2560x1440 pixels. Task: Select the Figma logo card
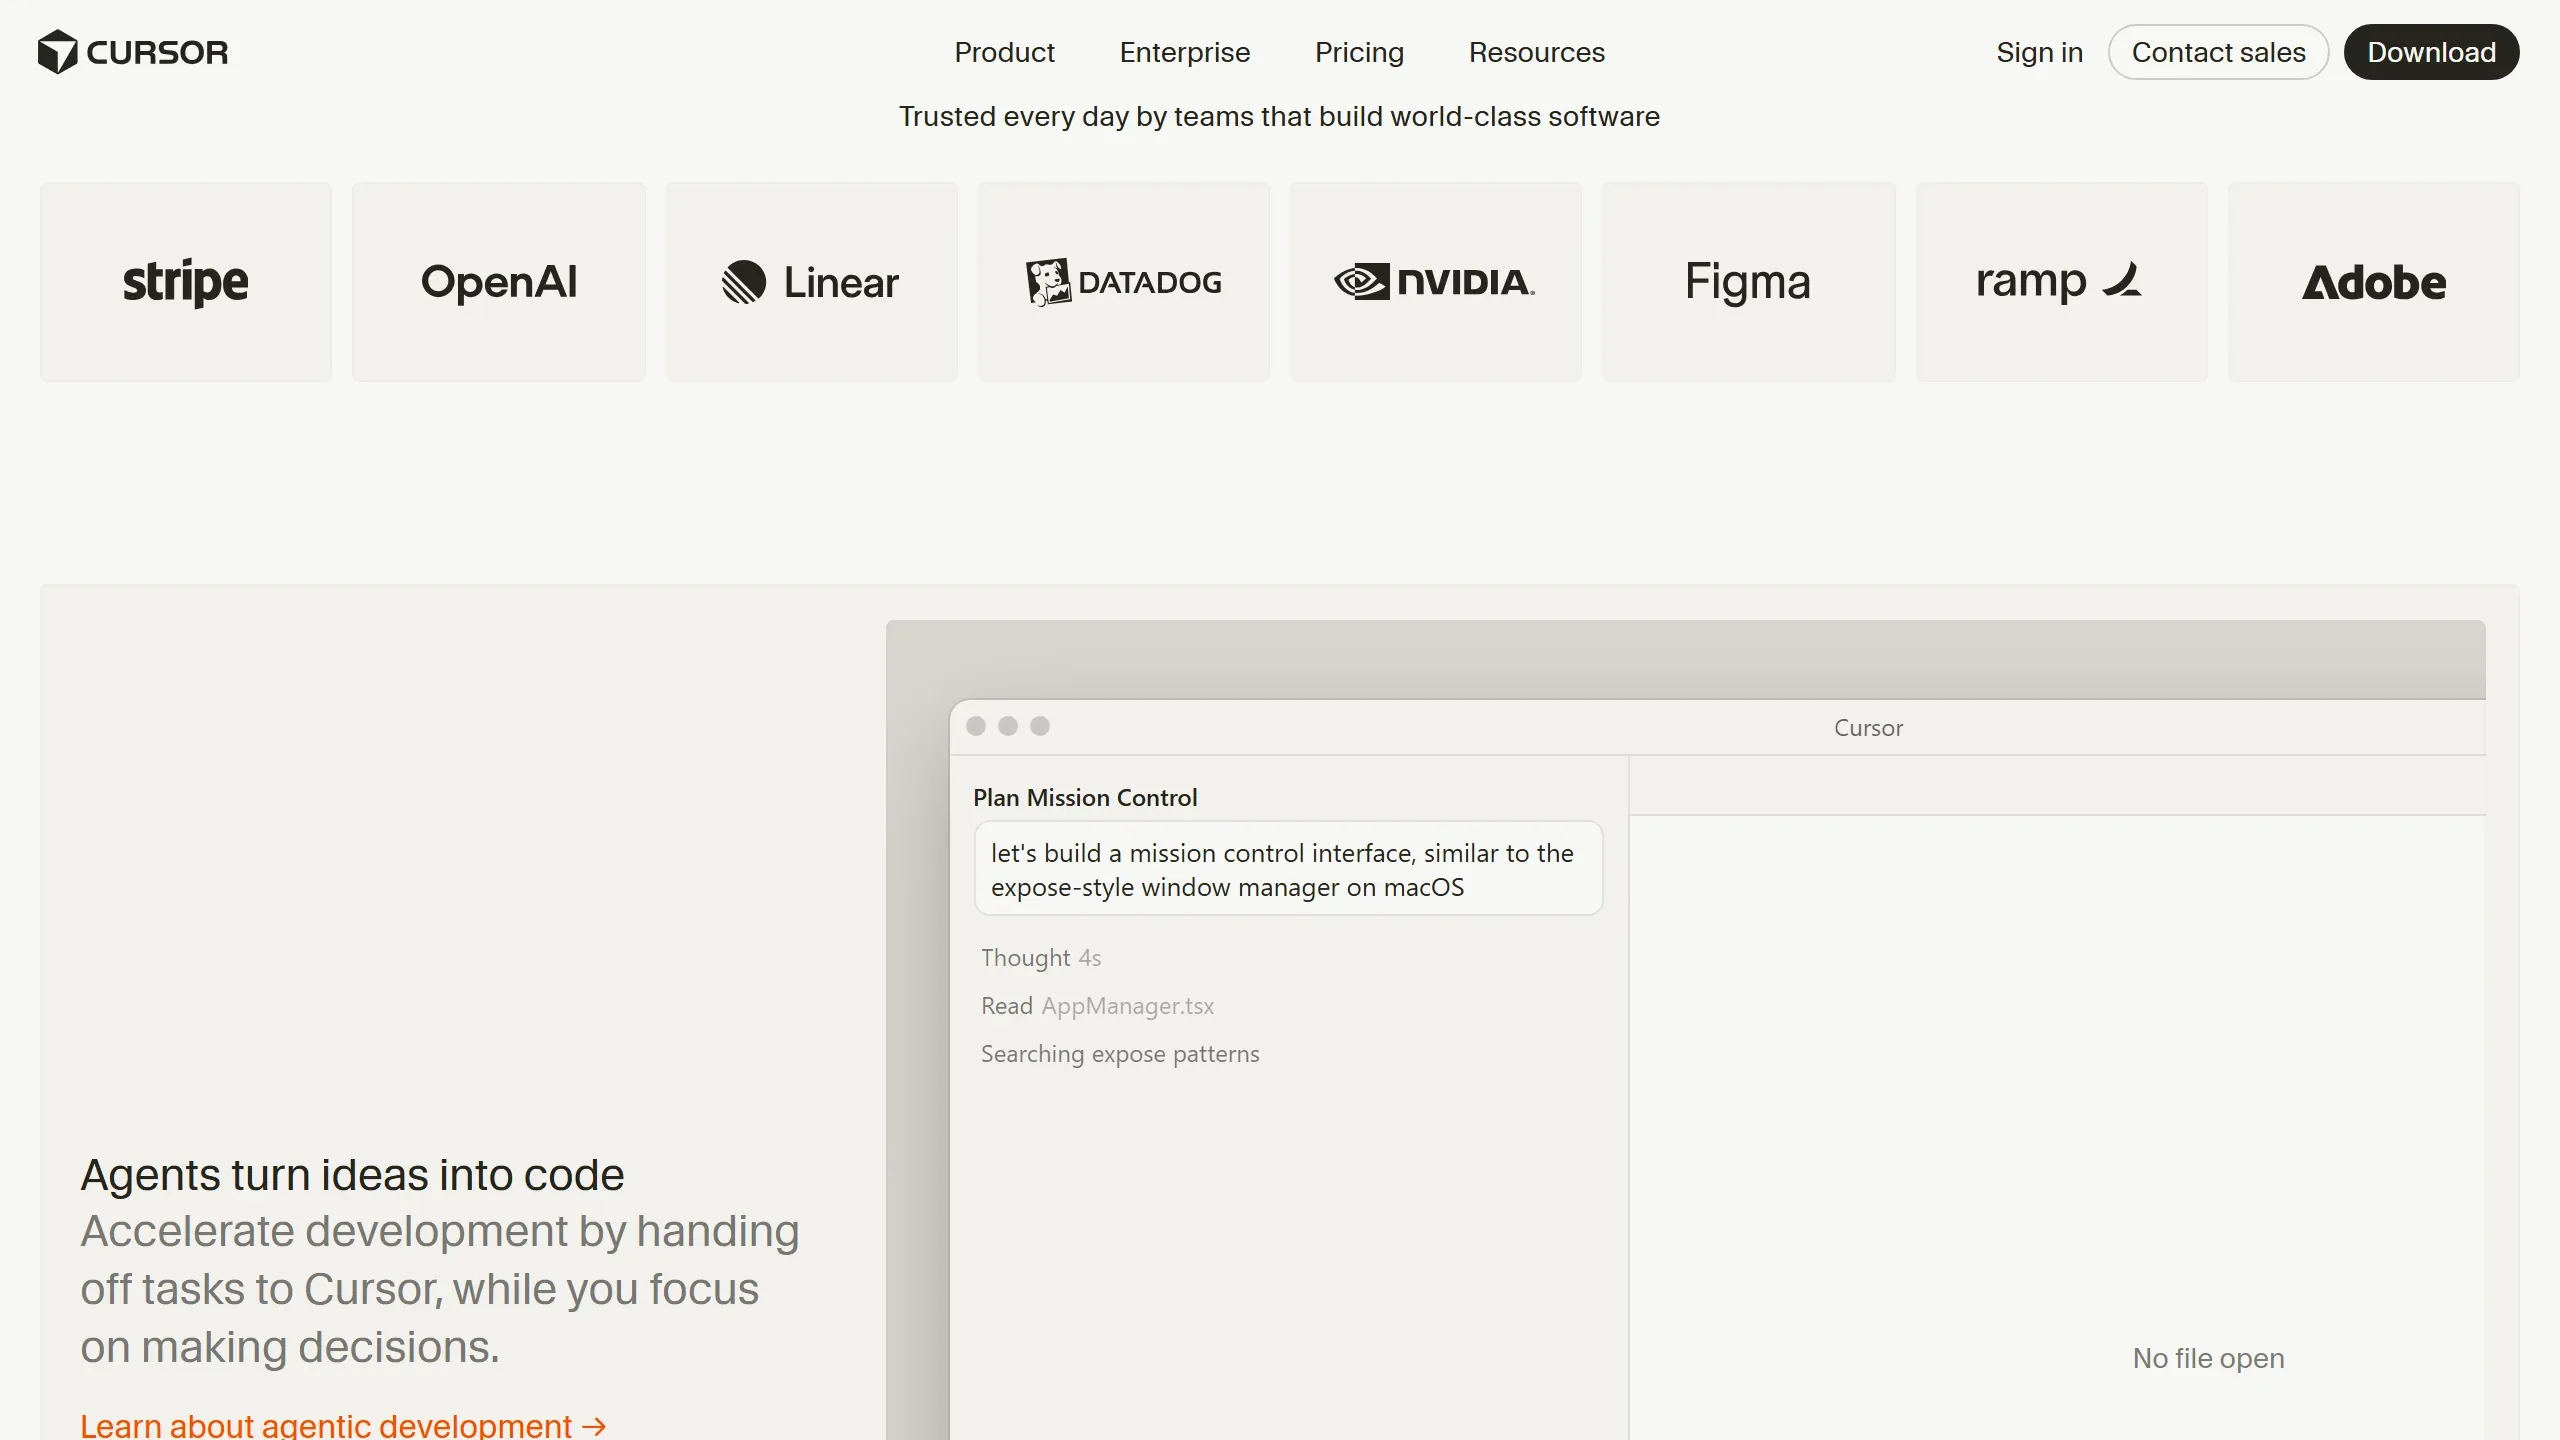click(1748, 282)
